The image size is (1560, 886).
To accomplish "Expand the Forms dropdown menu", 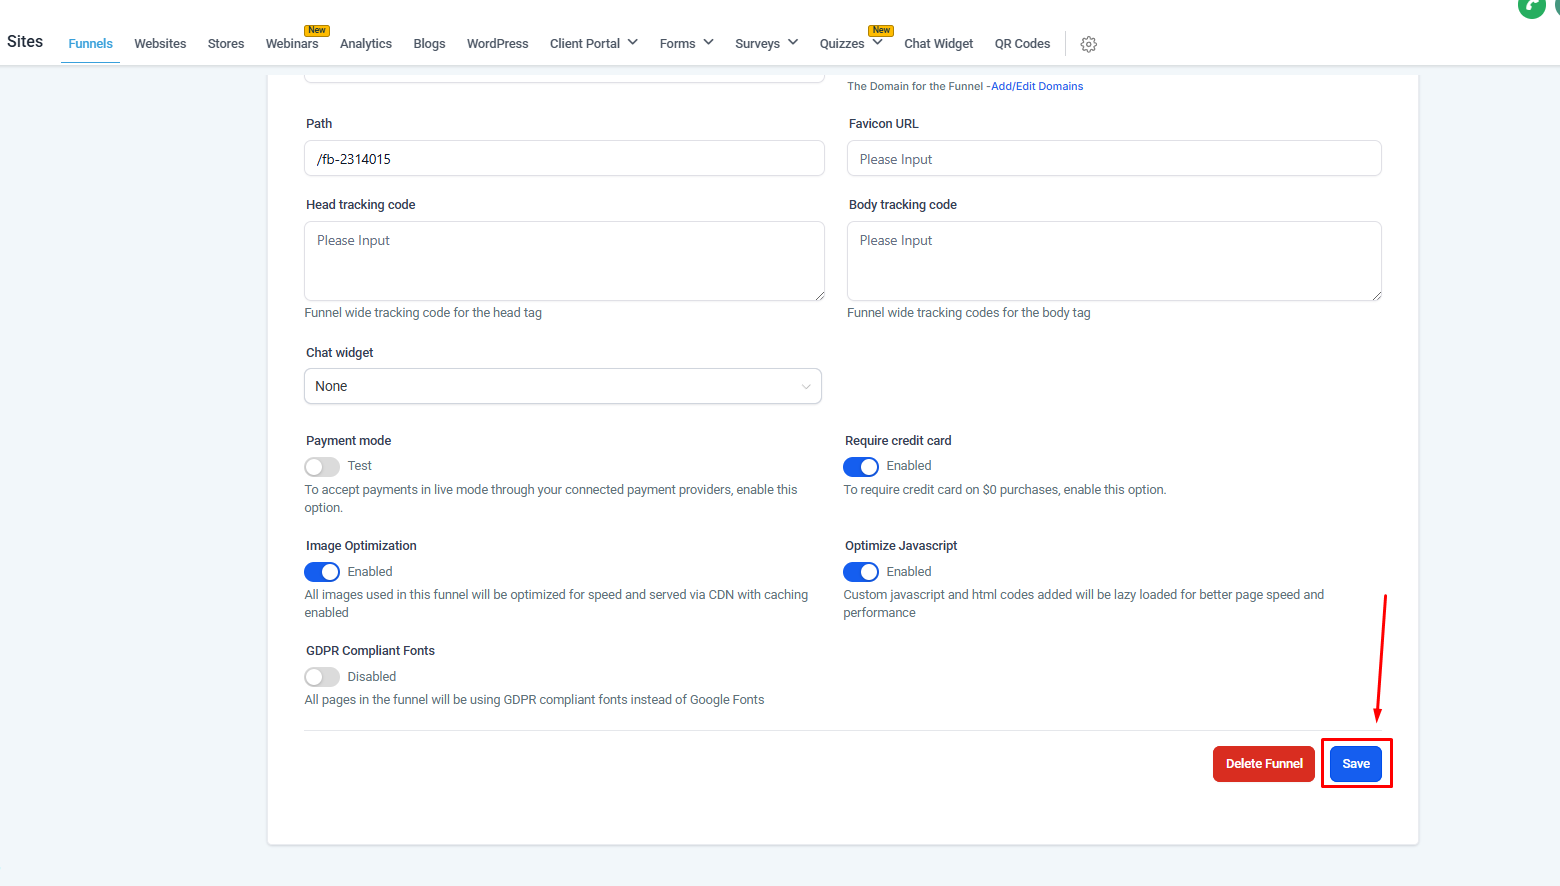I will 686,43.
